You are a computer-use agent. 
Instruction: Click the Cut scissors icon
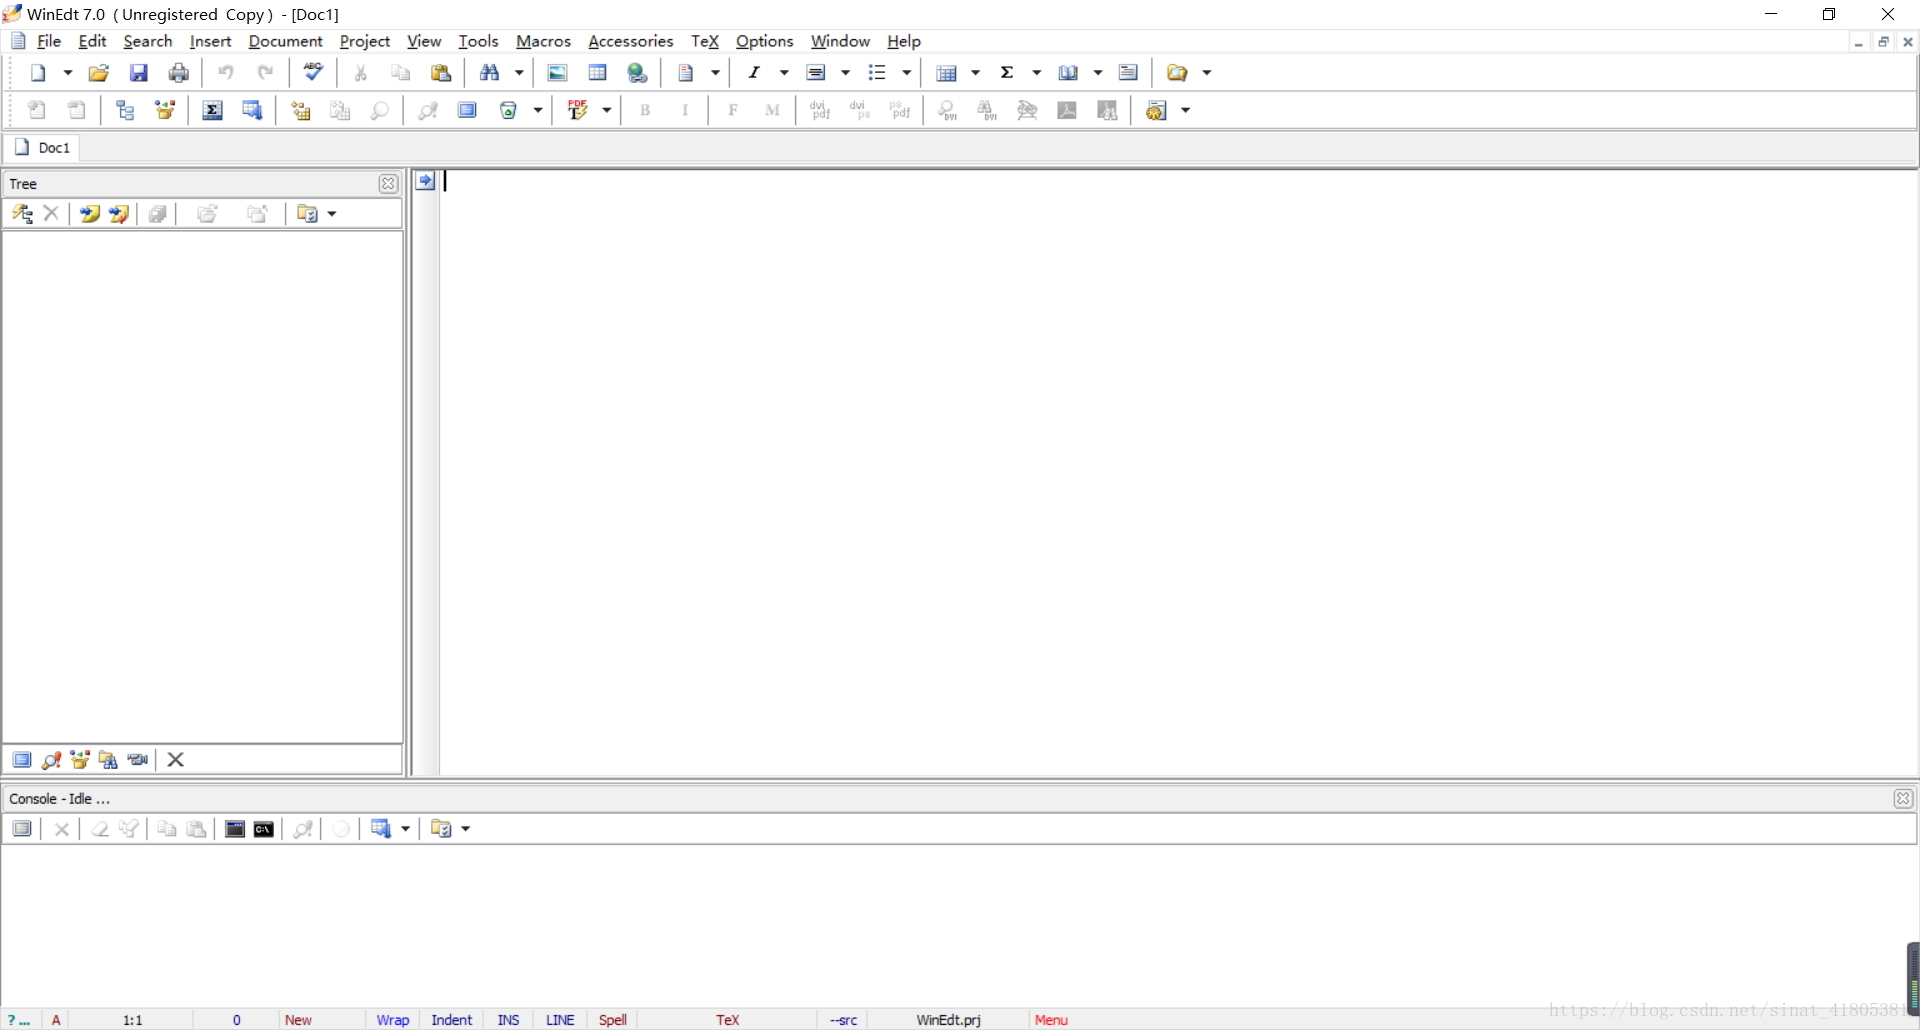tap(361, 73)
